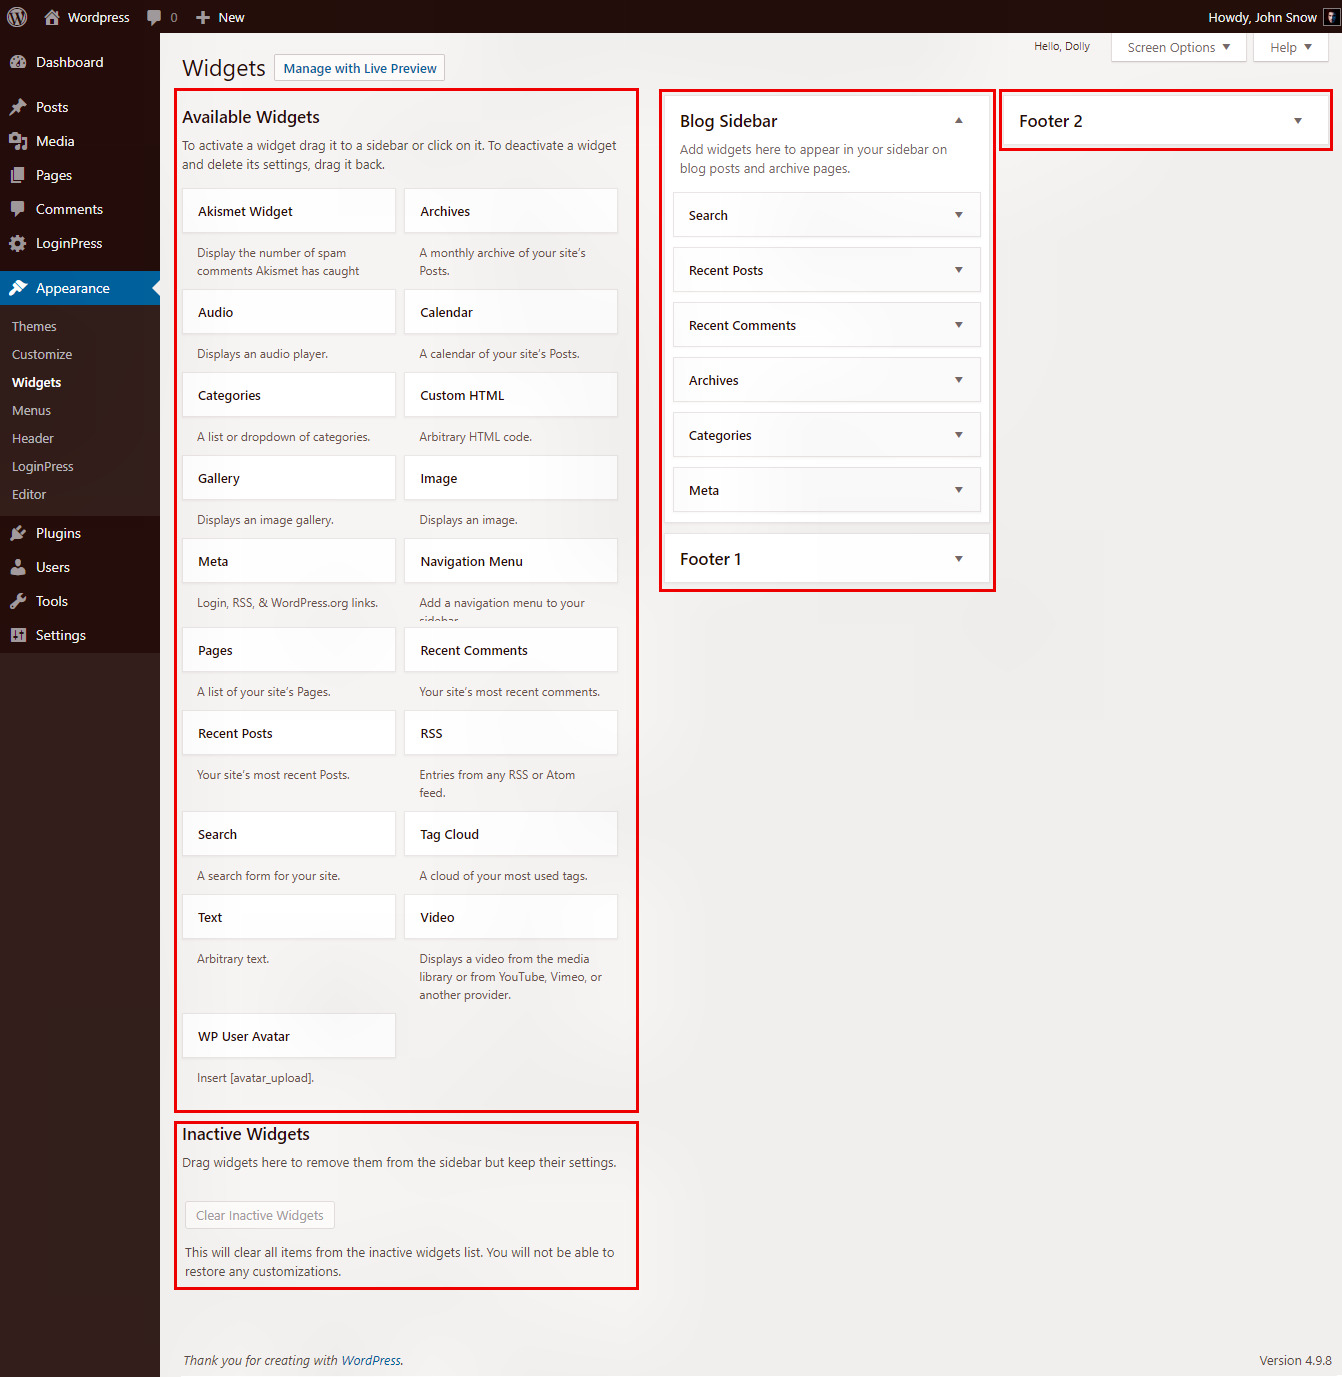Open the Themes submenu item

click(34, 326)
